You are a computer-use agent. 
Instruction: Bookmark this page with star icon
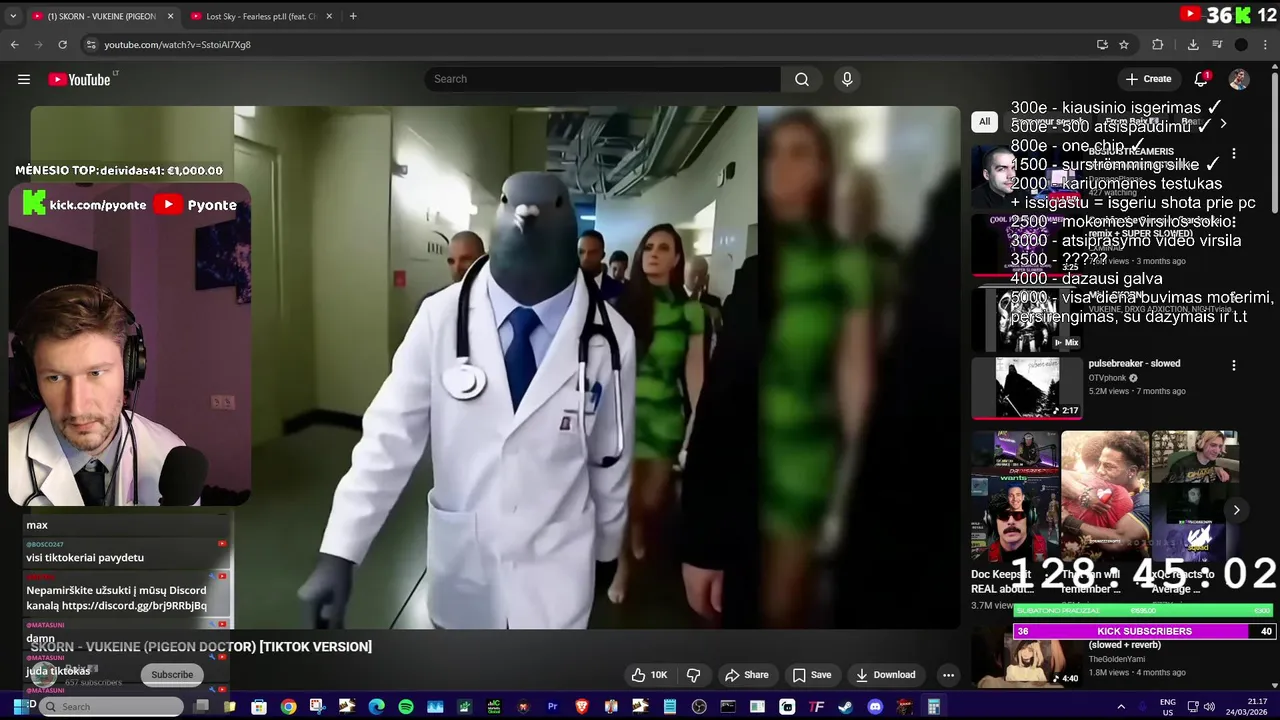(x=1124, y=44)
